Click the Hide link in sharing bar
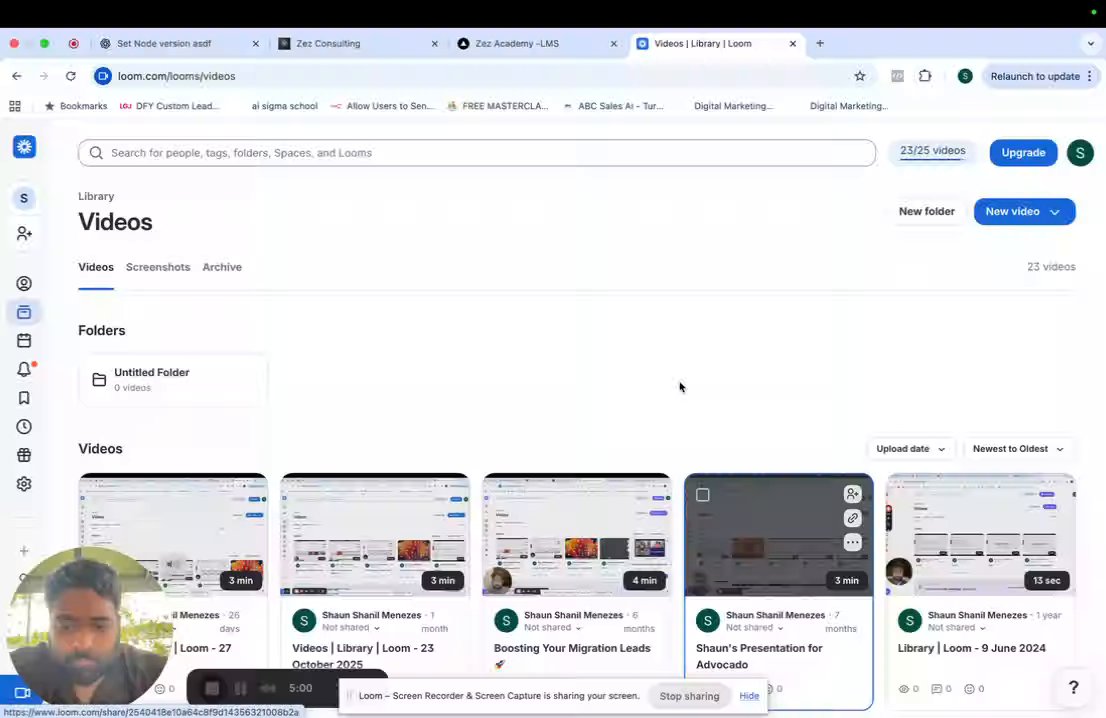Viewport: 1106px width, 718px height. coord(749,696)
